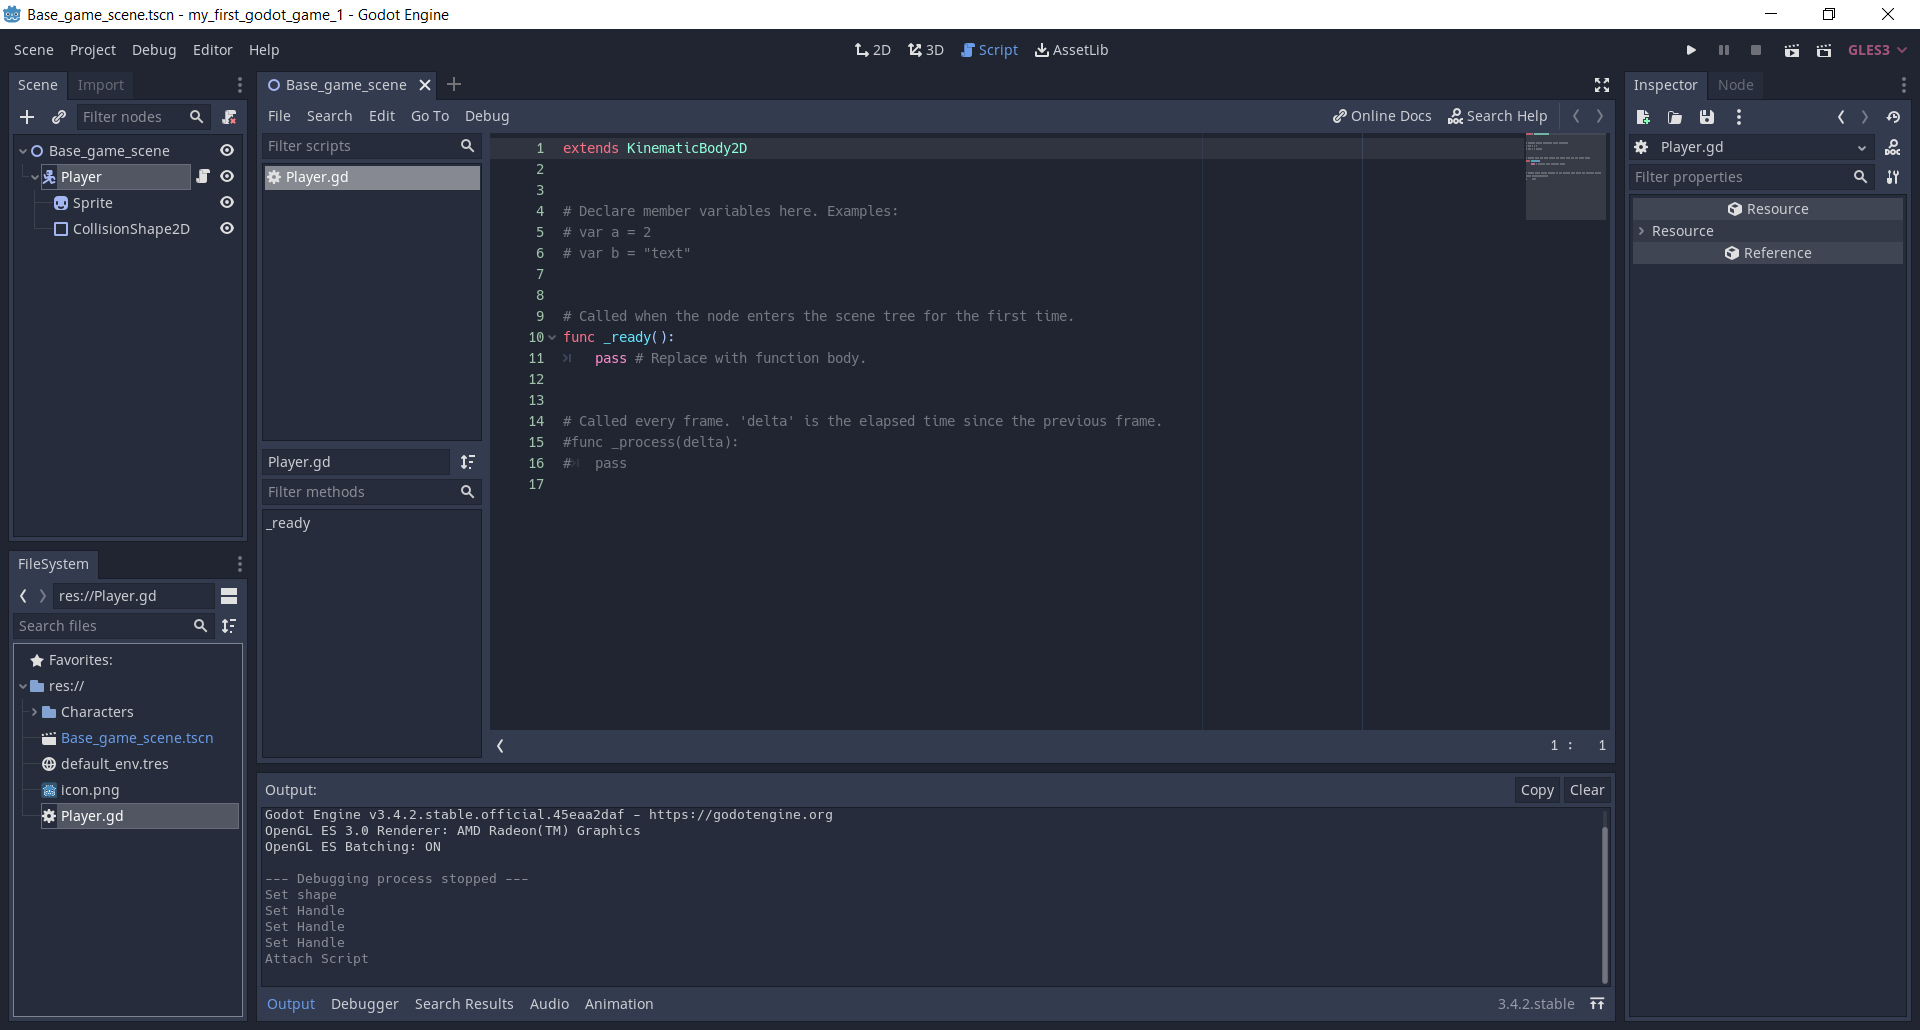Toggle FileSystem split view mode
The height and width of the screenshot is (1030, 1920).
click(x=229, y=596)
